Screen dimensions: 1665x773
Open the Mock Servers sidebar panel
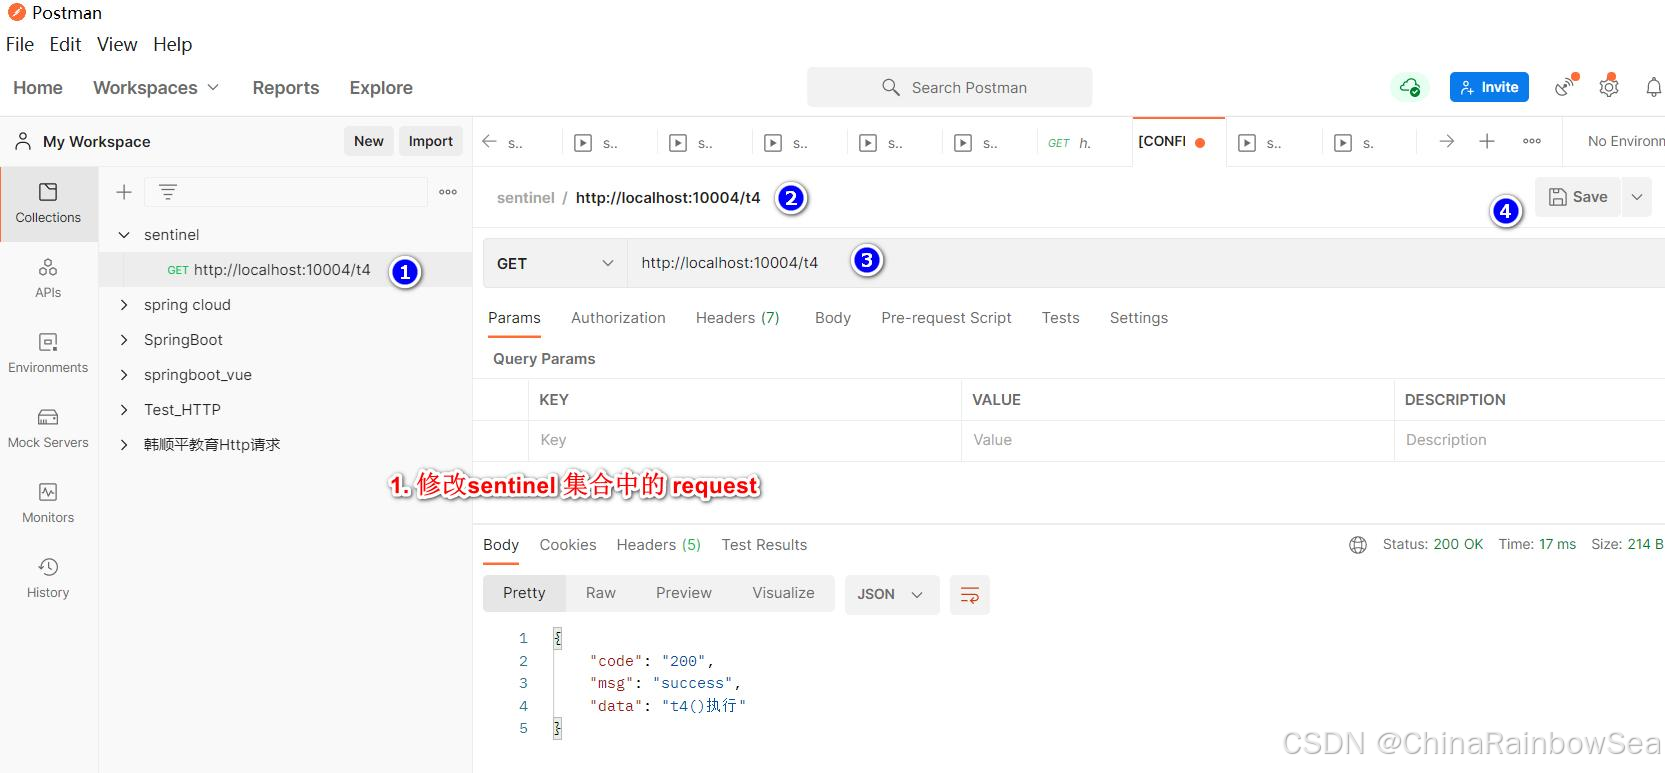pyautogui.click(x=48, y=429)
